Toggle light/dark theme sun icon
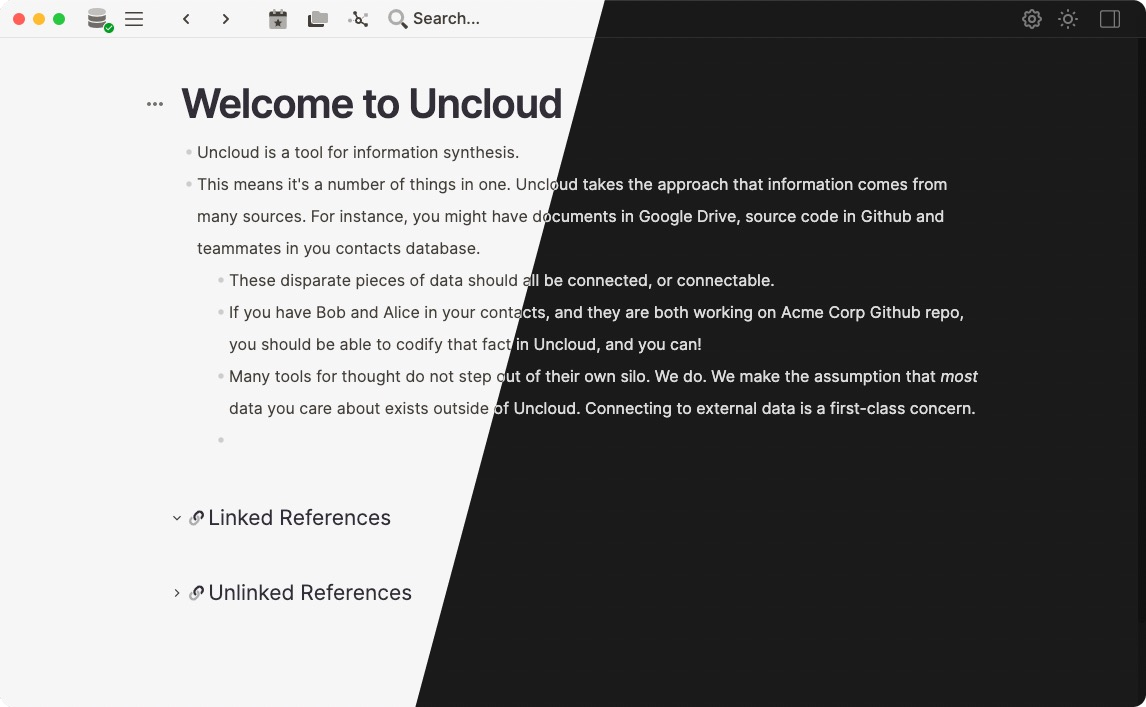Screen dimensions: 1146x707 (1068, 19)
